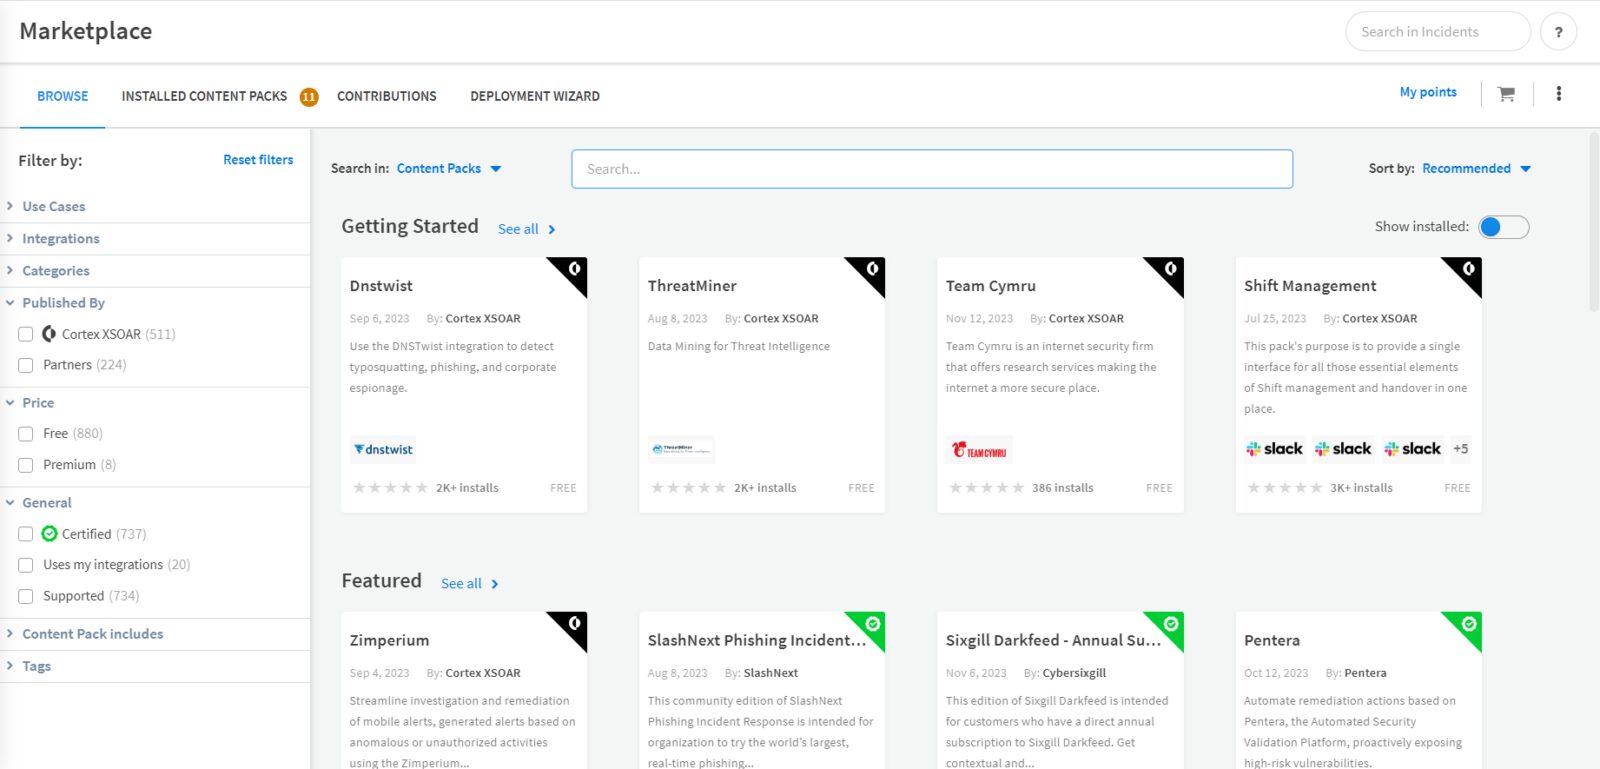Screen dimensions: 1600x769
Task: Open the vertical three-dot more options menu
Action: tap(1558, 94)
